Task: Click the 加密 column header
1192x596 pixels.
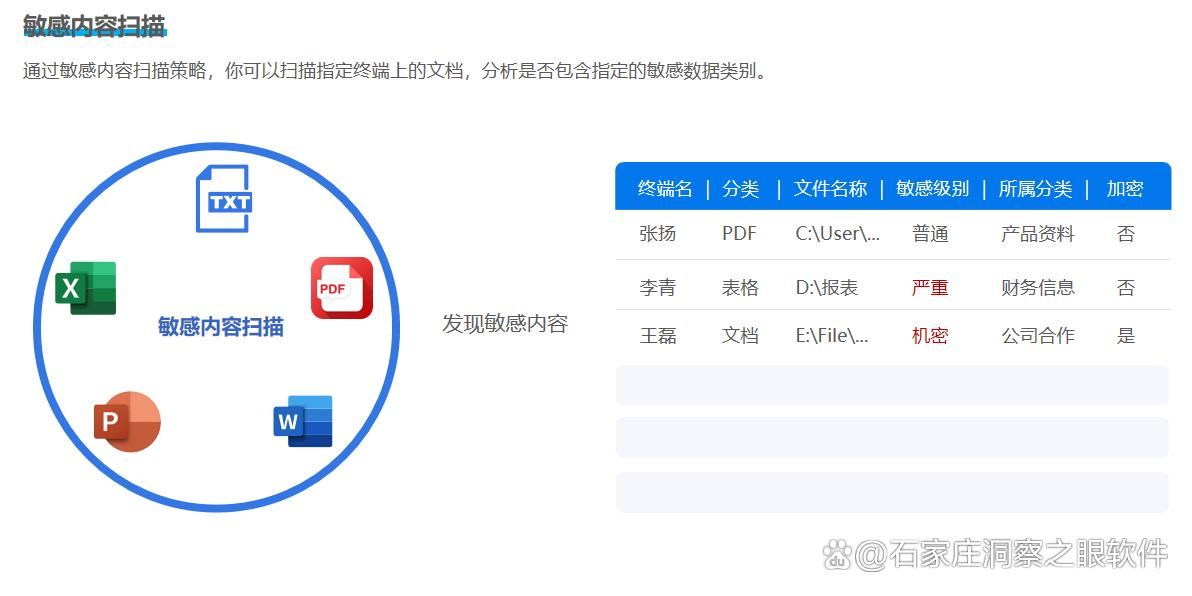Action: 1124,189
